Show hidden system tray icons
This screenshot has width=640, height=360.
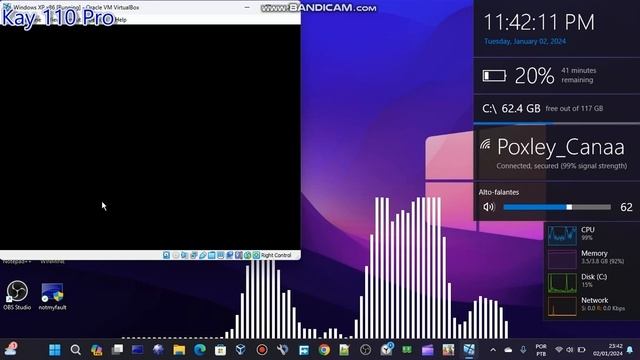(x=493, y=350)
